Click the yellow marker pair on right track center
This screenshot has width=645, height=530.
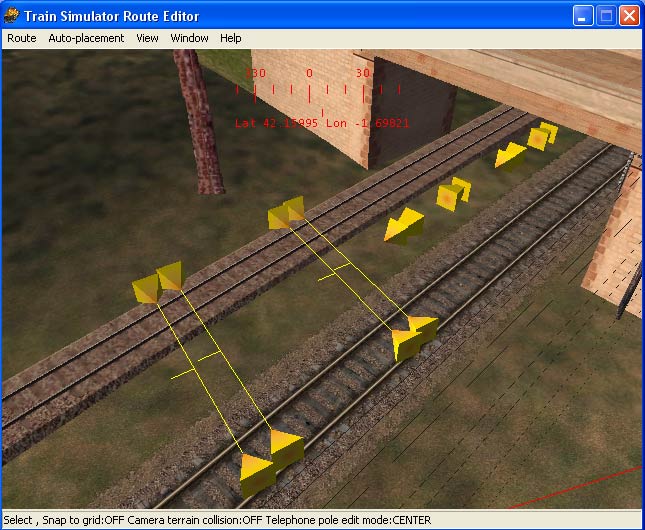413,337
